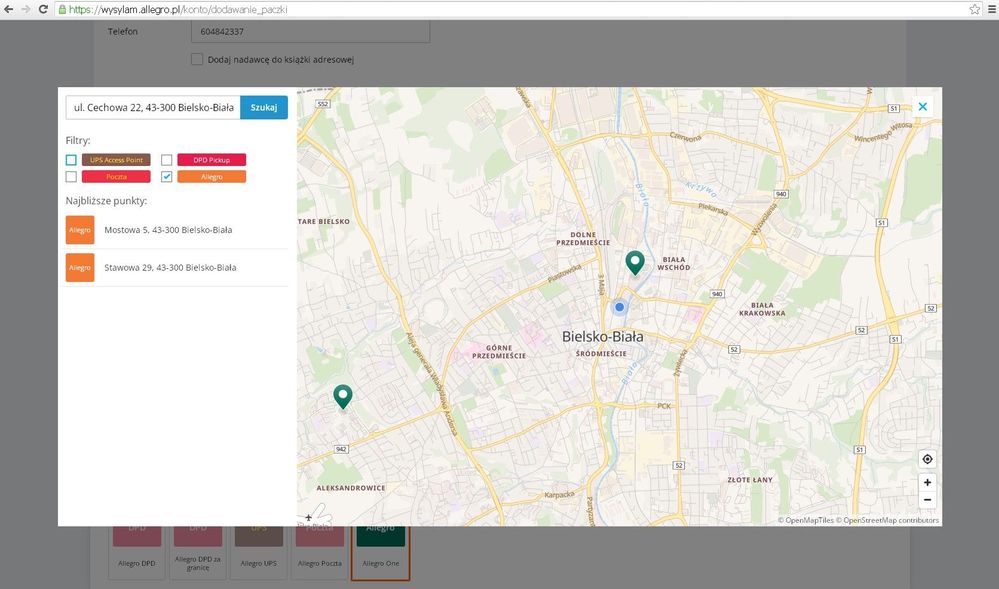Click the red Poczta filter label

(x=116, y=177)
